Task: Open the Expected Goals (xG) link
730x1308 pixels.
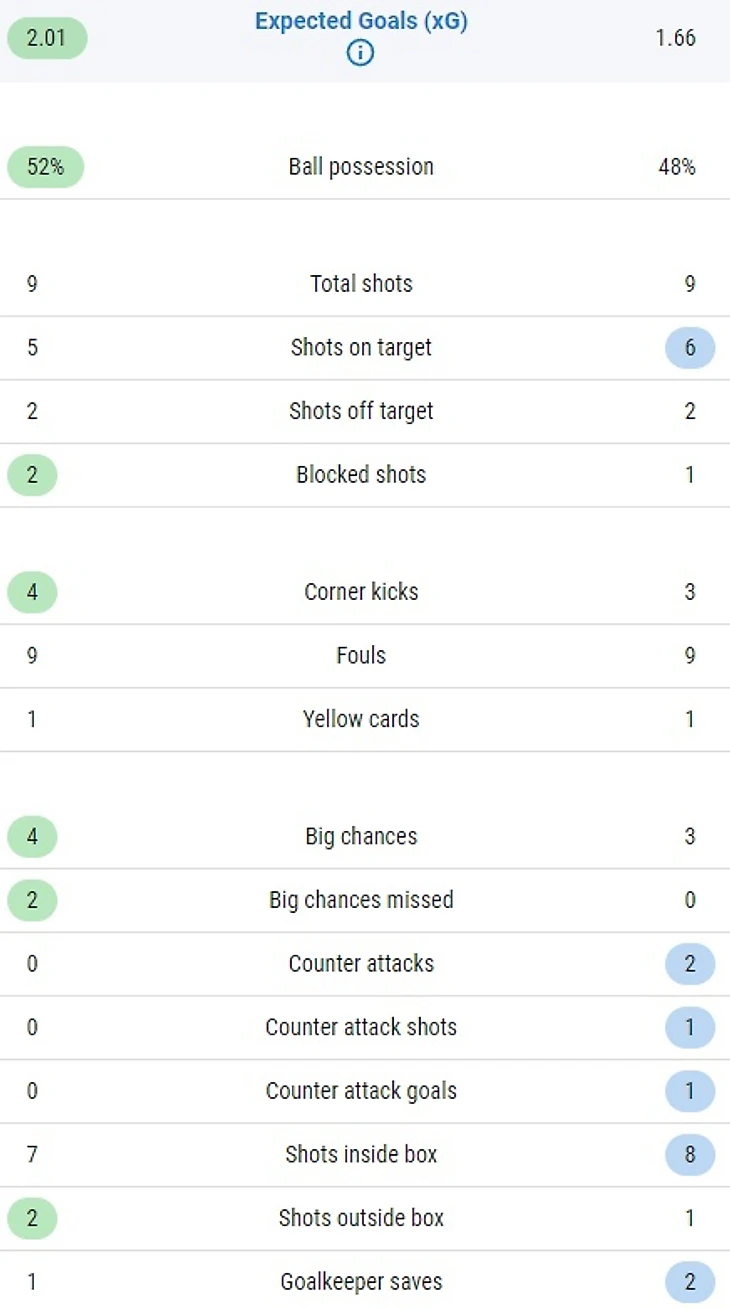Action: (361, 22)
